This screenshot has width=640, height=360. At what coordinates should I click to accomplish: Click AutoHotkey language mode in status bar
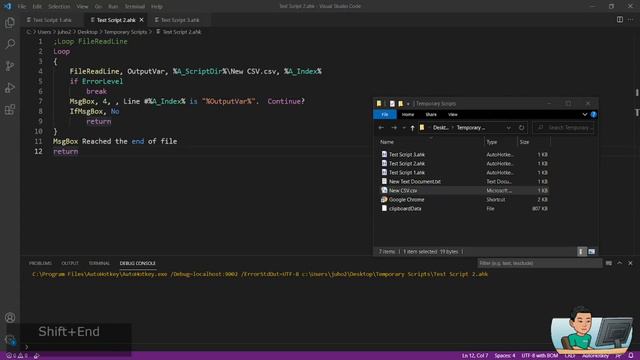(596, 356)
